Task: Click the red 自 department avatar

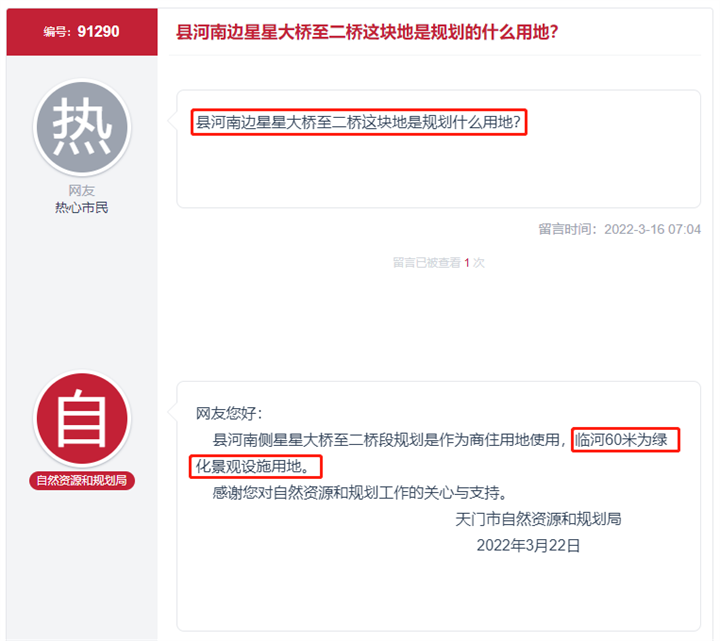Action: tap(82, 420)
